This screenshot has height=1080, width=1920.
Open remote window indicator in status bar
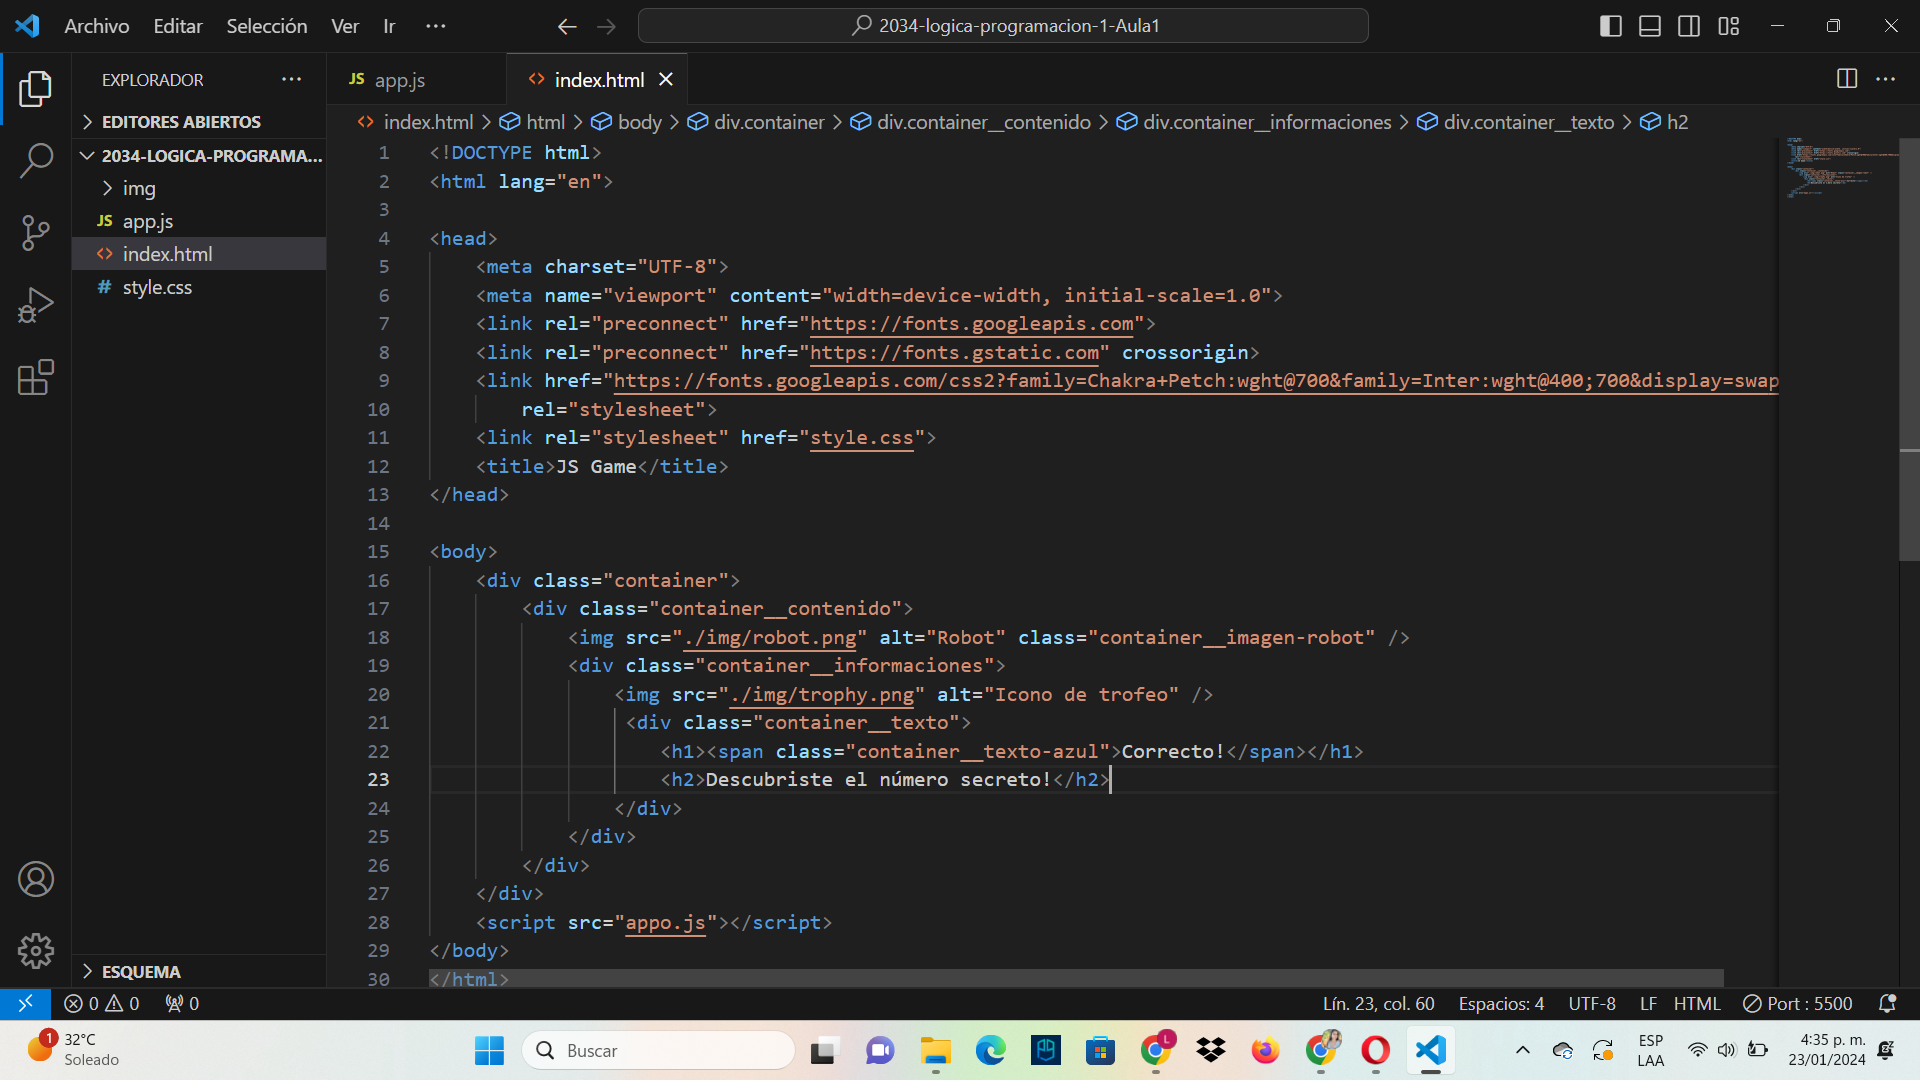pos(25,1003)
